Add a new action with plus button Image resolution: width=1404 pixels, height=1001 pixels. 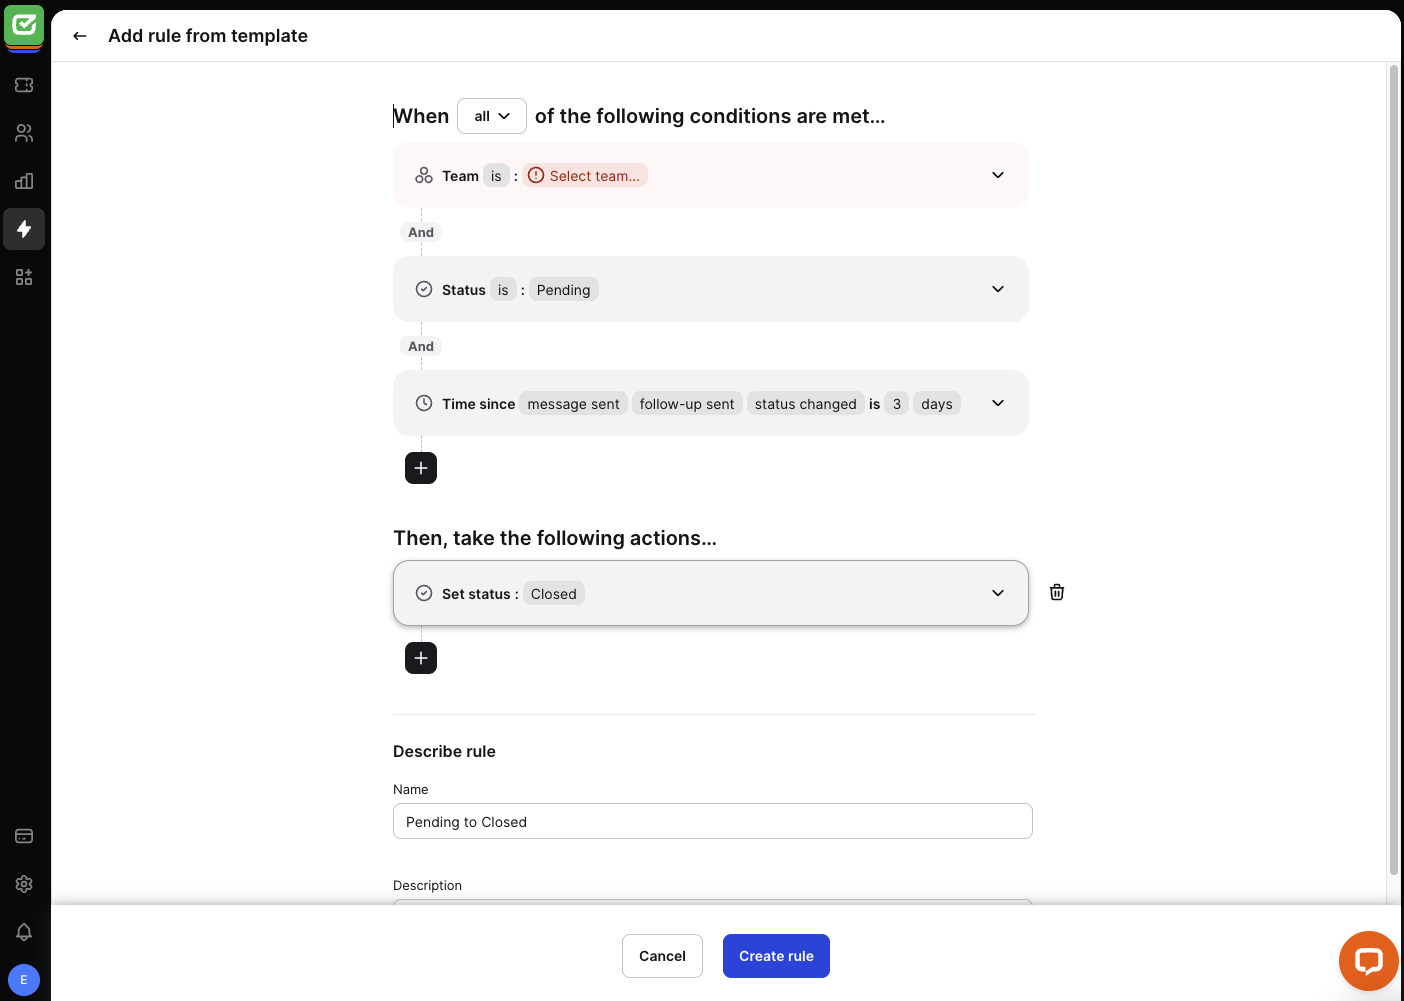(x=421, y=658)
